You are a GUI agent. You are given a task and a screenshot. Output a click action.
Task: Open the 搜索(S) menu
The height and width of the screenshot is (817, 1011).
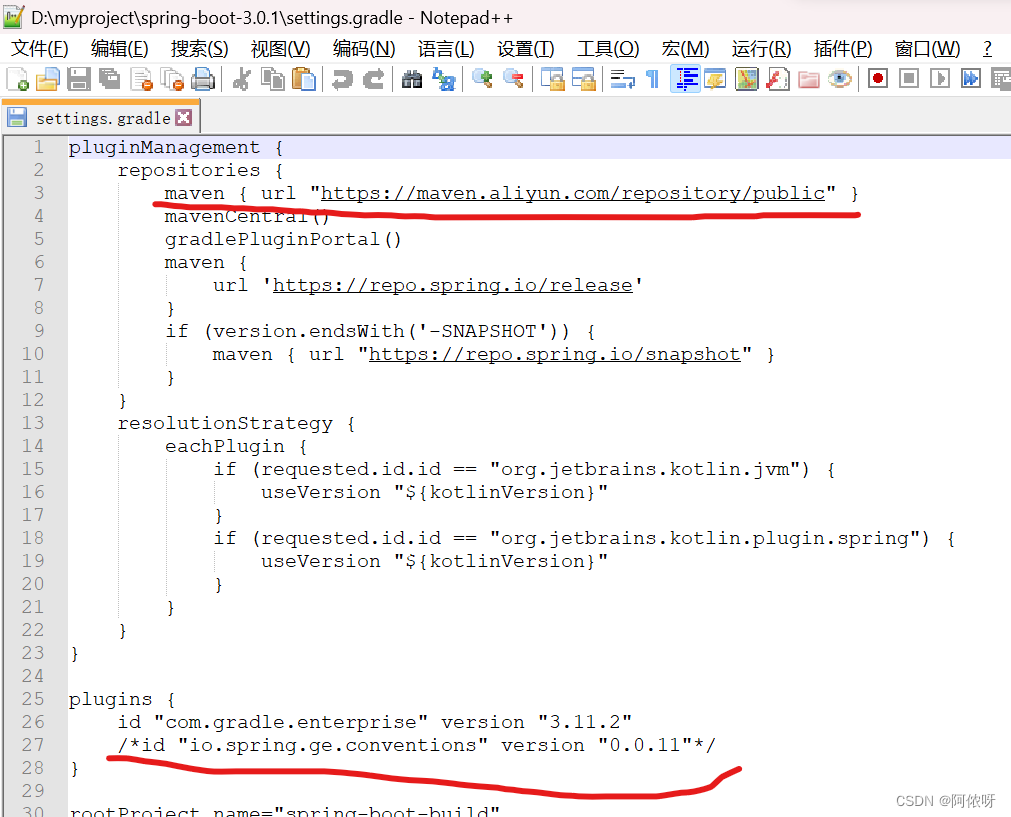199,48
